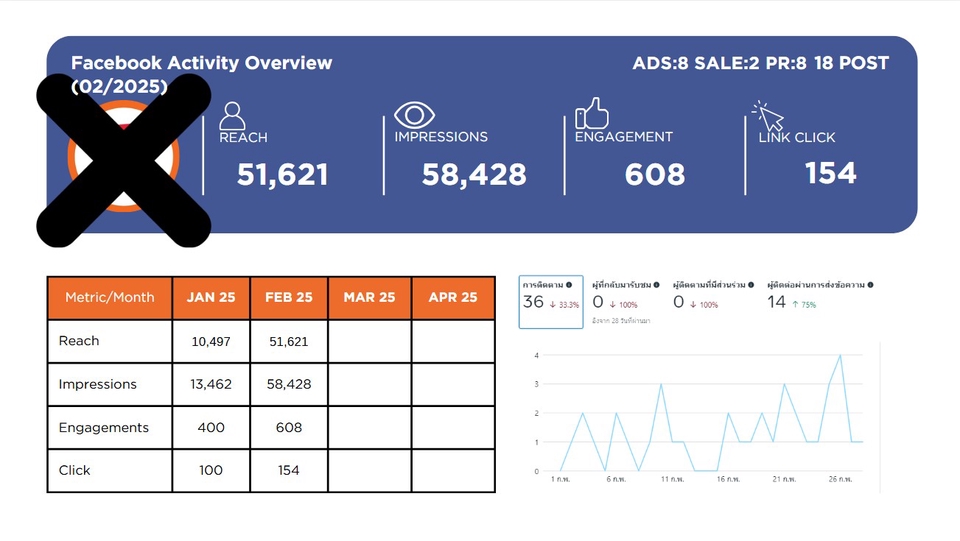The image size is (960, 541).
Task: Click the large 58,428 impressions value in the banner
Action: pyautogui.click(x=474, y=174)
